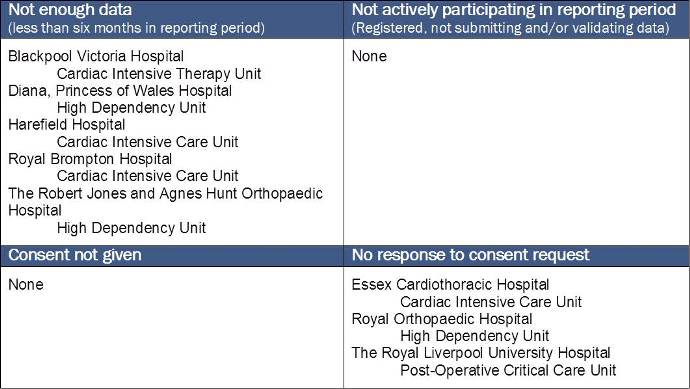Click The Royal Liverpool University Hospital
This screenshot has width=690, height=389.
481,353
